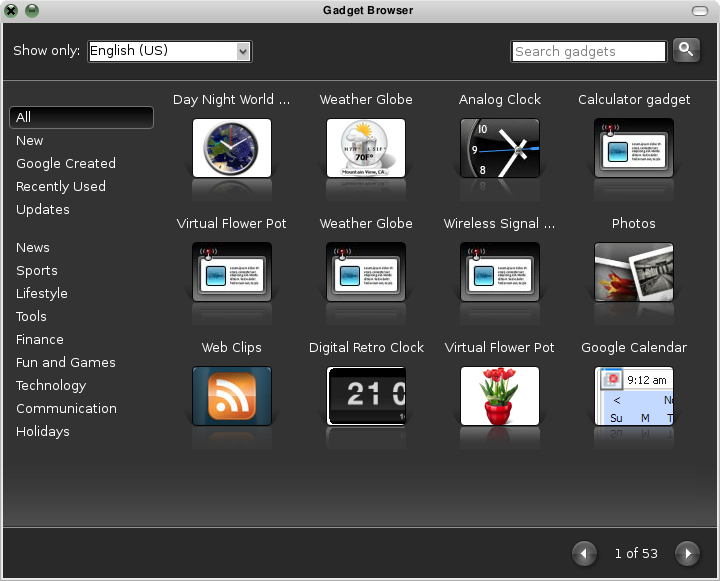Select the Digital Retro Clock icon

click(x=366, y=396)
